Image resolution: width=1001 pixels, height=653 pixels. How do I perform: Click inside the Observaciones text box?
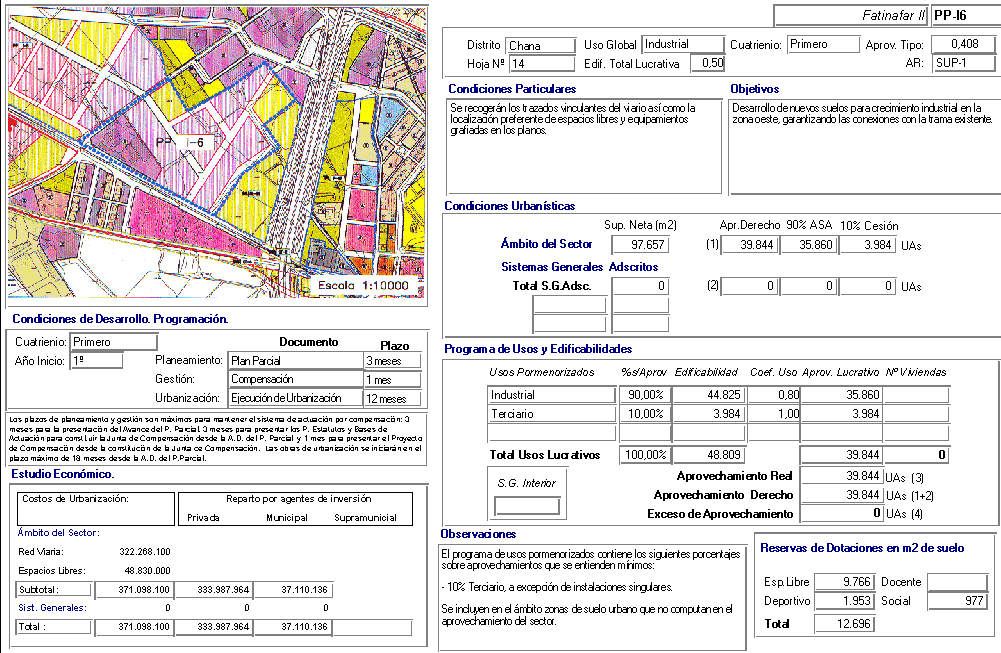(x=590, y=595)
